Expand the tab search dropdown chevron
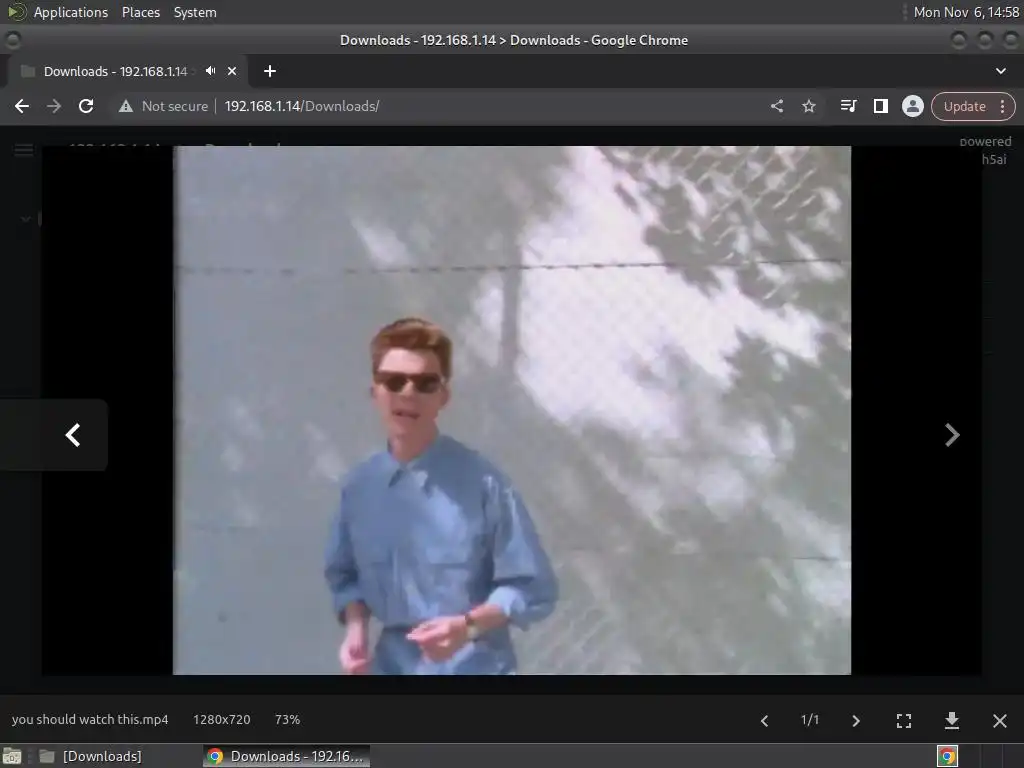Screen dimensions: 1024x768 tap(1000, 71)
